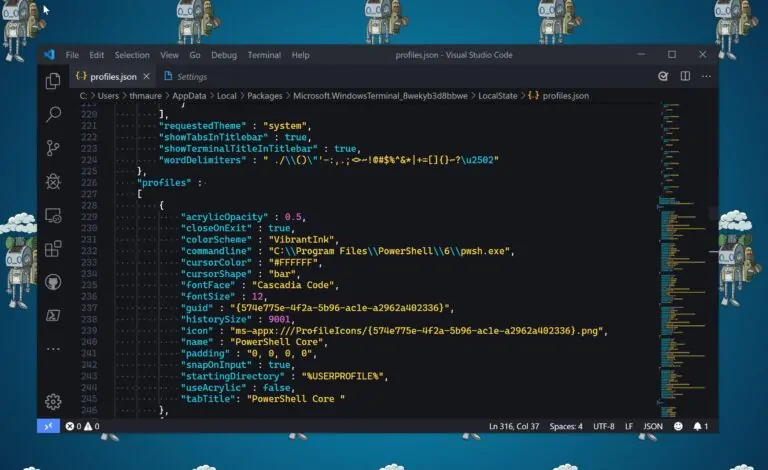Click the fontSize value 12
Image resolution: width=768 pixels, height=470 pixels.
click(257, 297)
